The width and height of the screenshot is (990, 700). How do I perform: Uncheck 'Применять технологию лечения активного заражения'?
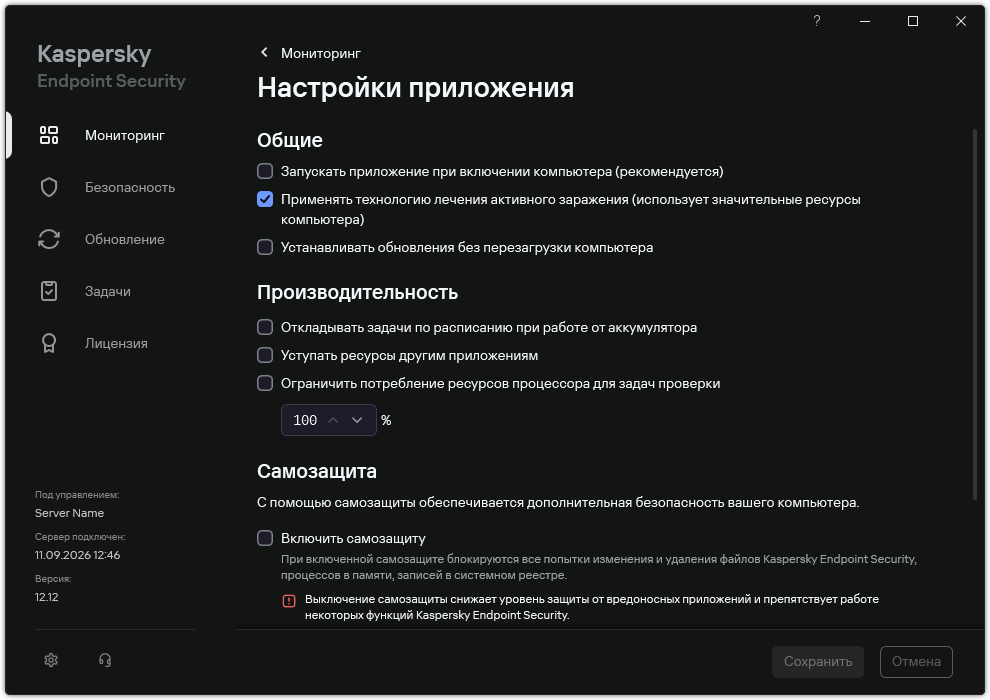click(x=265, y=199)
